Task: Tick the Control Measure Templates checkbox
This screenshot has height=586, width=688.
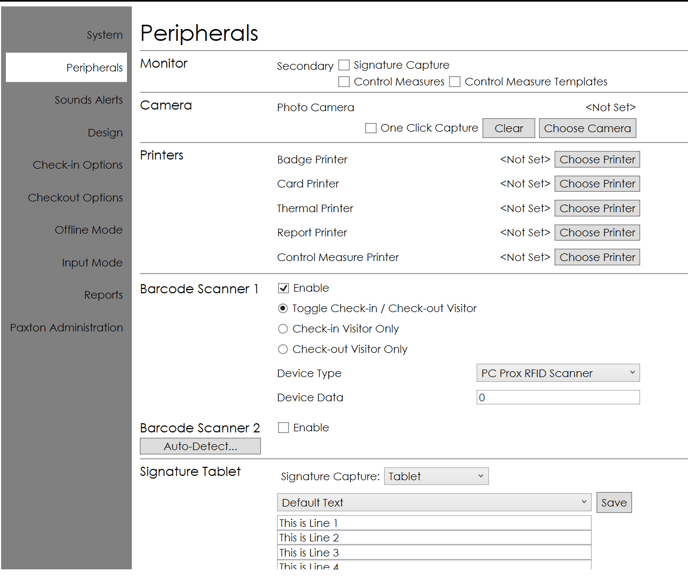Action: [455, 82]
